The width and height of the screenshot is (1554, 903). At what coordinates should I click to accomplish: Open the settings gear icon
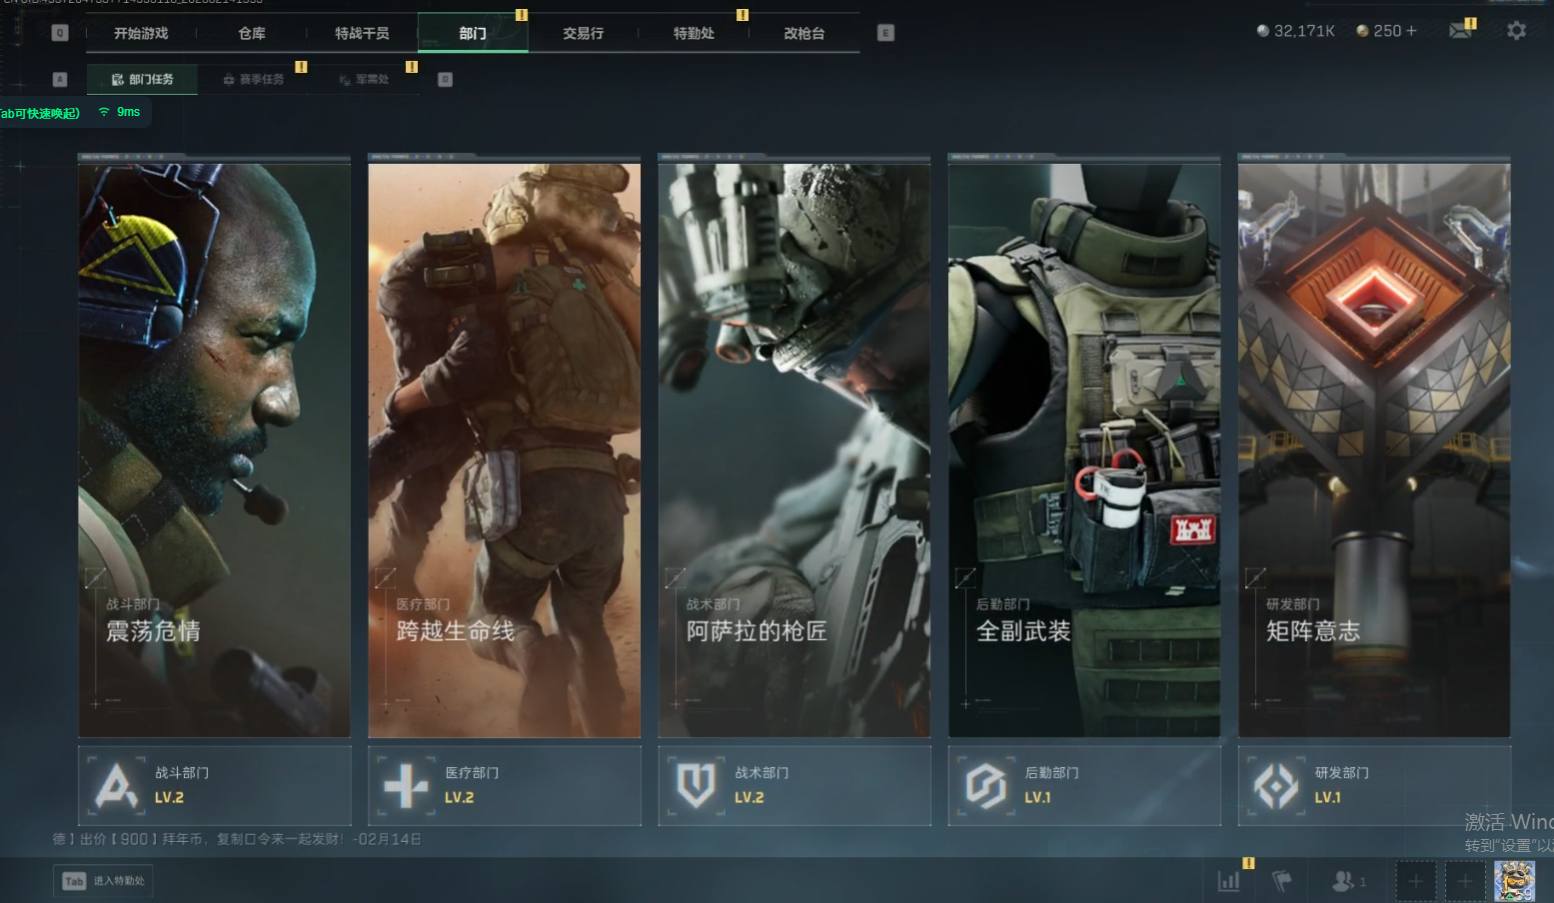[x=1516, y=31]
